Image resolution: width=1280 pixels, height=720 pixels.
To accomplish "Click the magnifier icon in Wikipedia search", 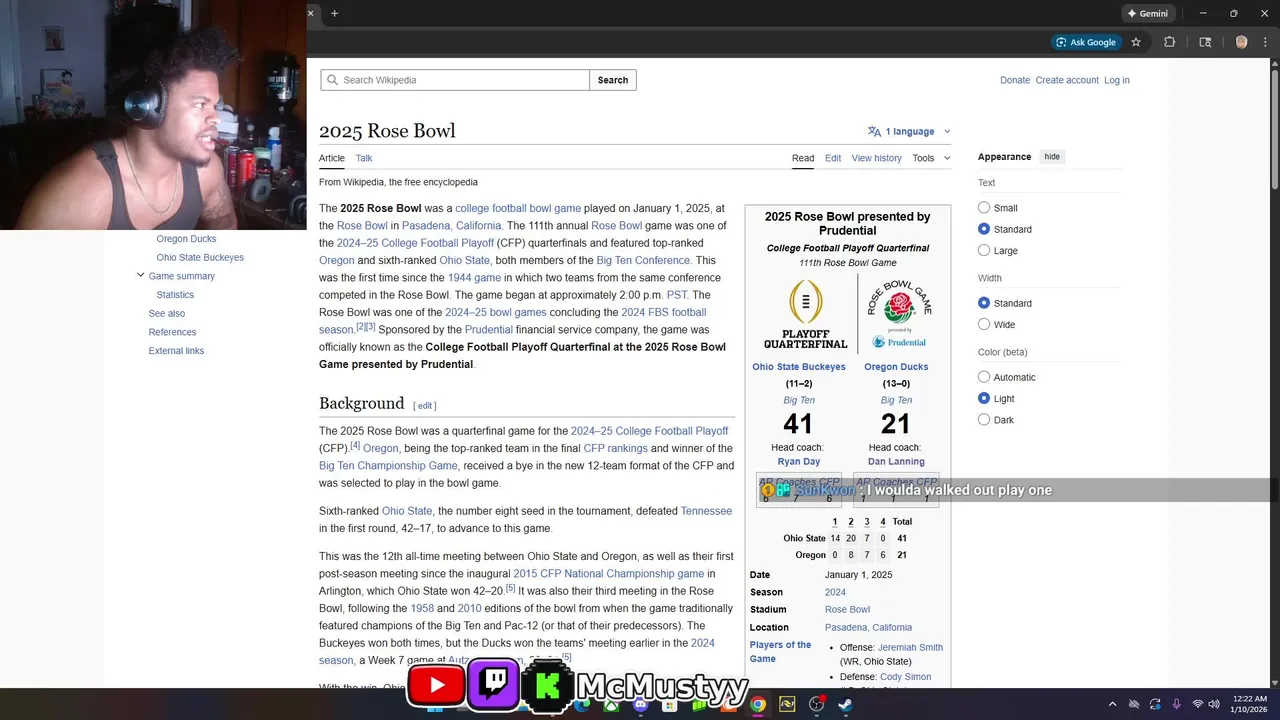I will click(332, 80).
